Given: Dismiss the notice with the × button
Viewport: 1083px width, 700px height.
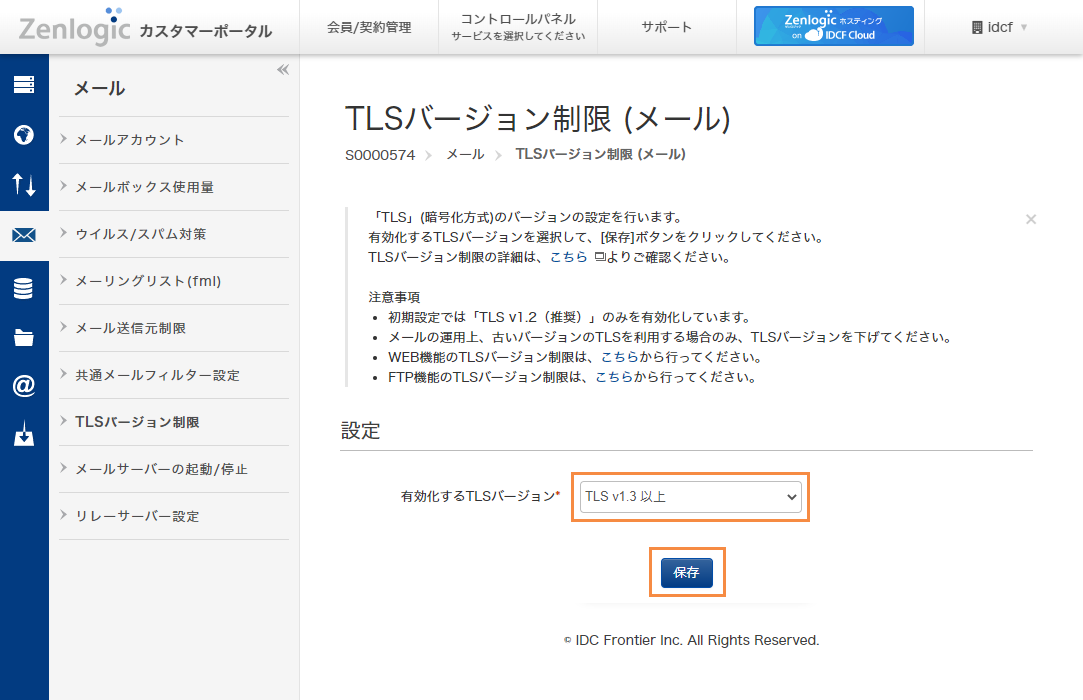Looking at the screenshot, I should point(1030,219).
